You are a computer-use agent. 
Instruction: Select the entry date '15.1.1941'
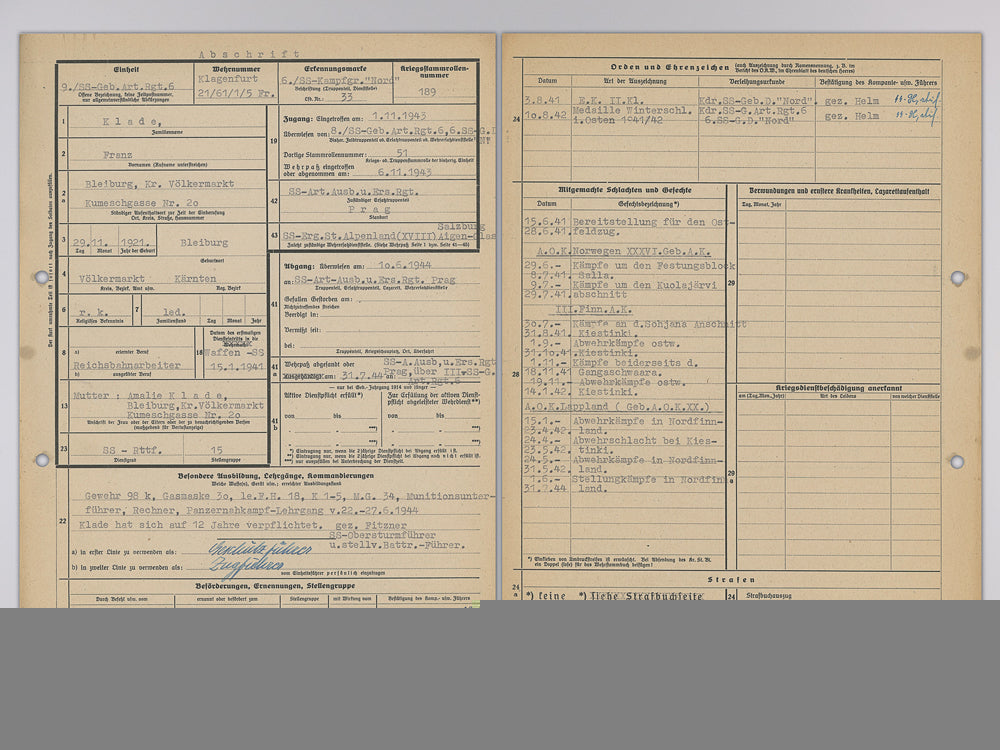coord(237,367)
